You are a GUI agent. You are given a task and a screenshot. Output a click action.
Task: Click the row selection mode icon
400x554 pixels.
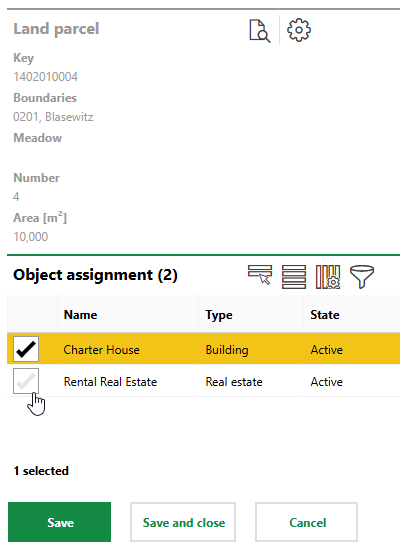pyautogui.click(x=260, y=275)
